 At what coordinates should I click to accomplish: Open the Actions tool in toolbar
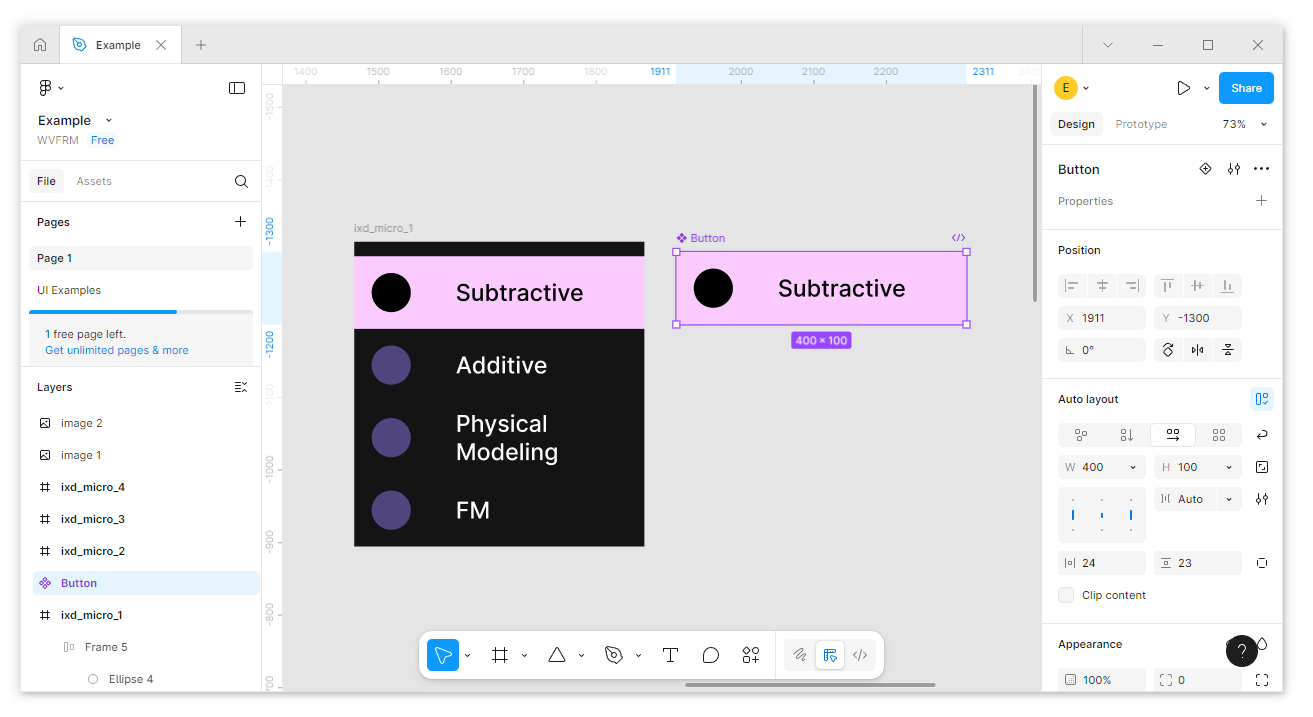point(750,655)
